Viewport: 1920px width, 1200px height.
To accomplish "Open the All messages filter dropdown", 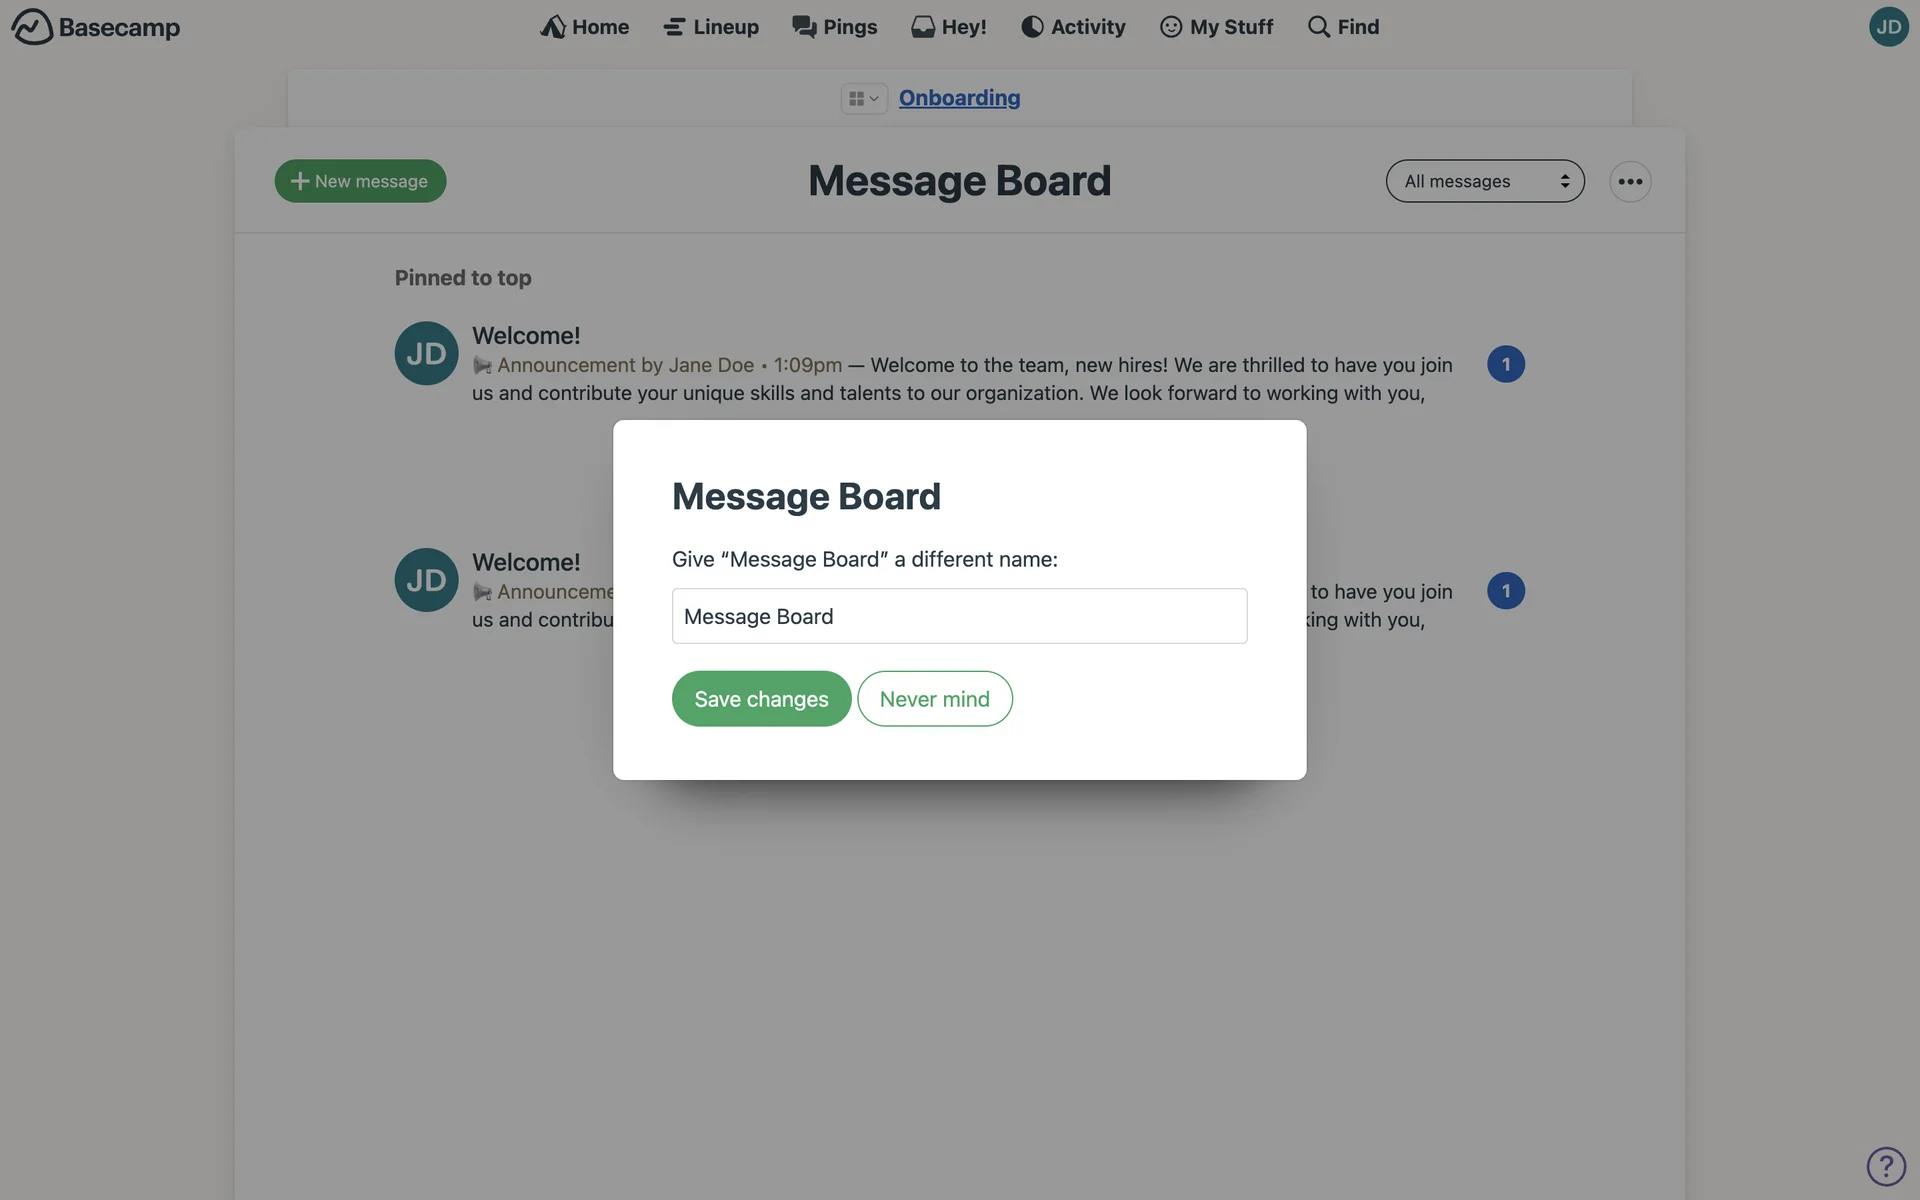I will click(1485, 181).
